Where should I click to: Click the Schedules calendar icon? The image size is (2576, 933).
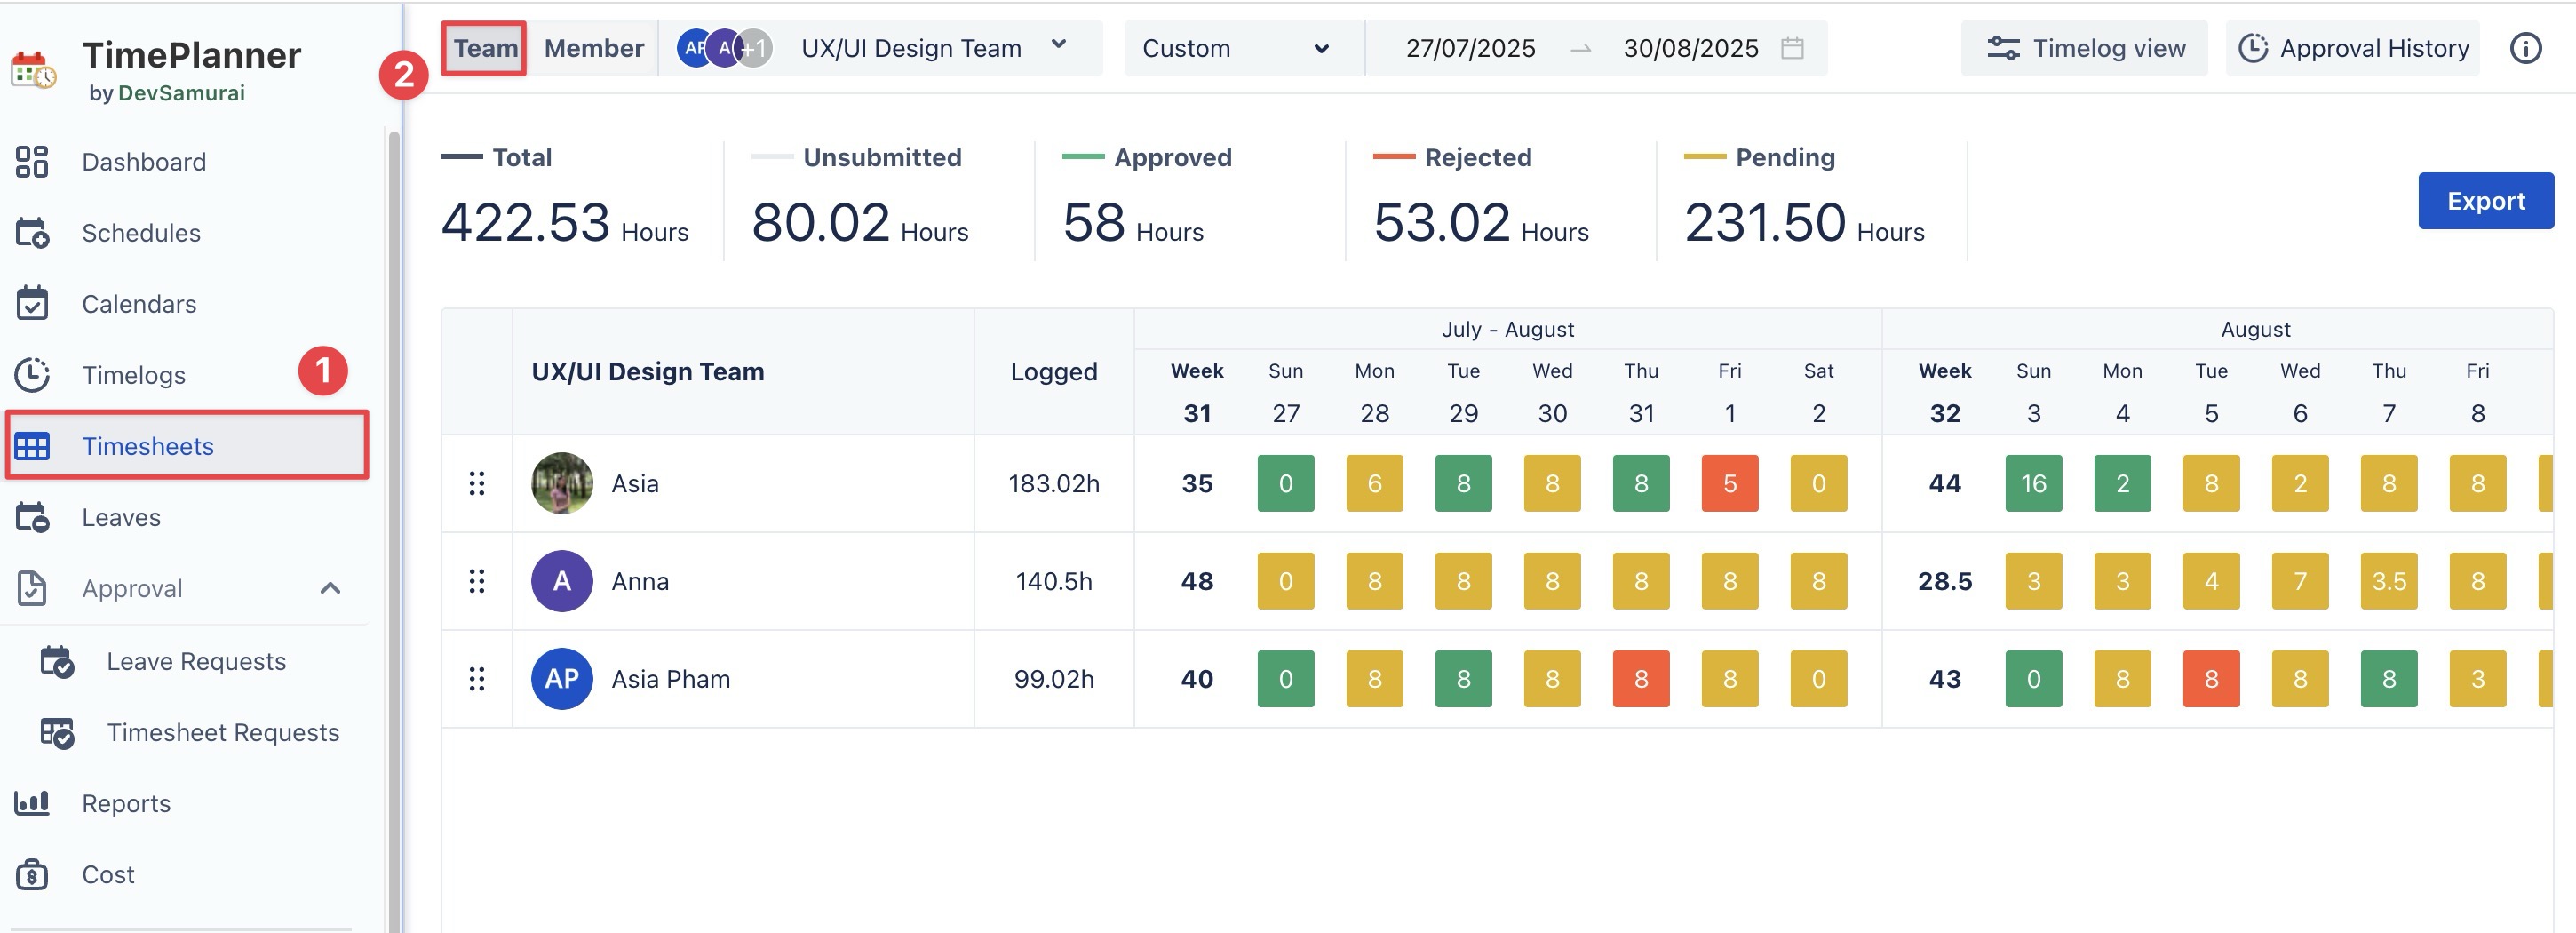pyautogui.click(x=32, y=233)
